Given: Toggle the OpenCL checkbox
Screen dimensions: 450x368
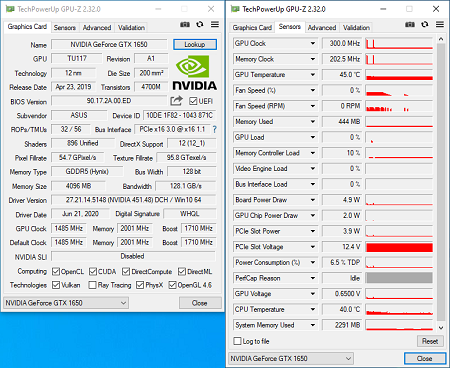Looking at the screenshot, I should (x=56, y=272).
